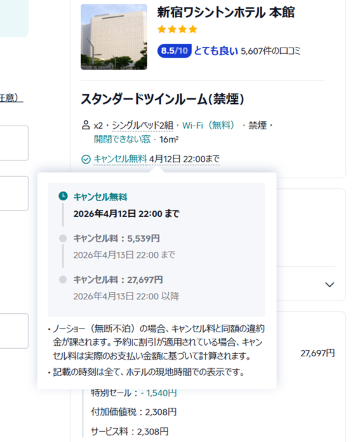Open the Shinjuku Washington Hotel photo thumbnail
Image resolution: width=360 pixels, height=442 pixels.
click(x=114, y=37)
